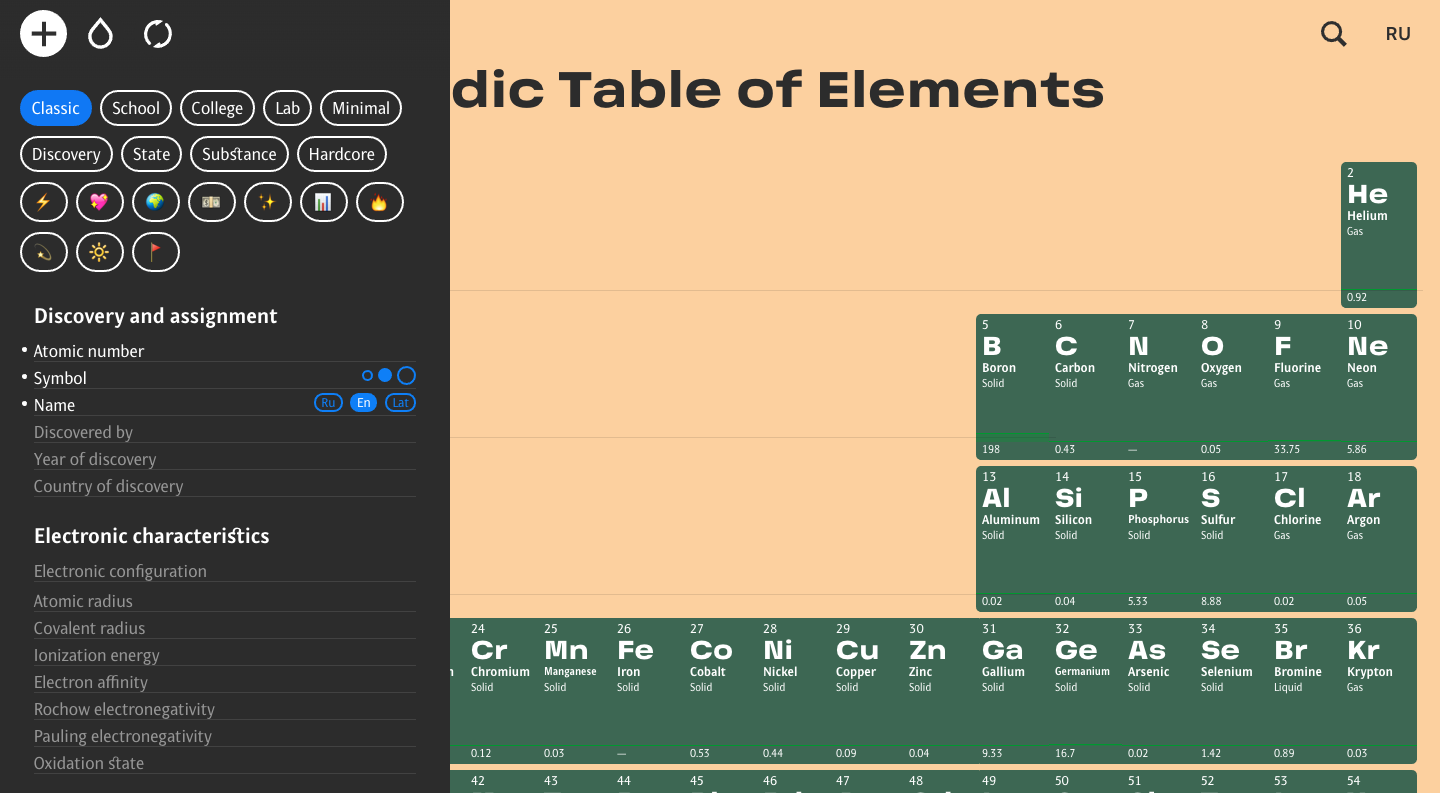Open the Helium element cell

[1378, 234]
